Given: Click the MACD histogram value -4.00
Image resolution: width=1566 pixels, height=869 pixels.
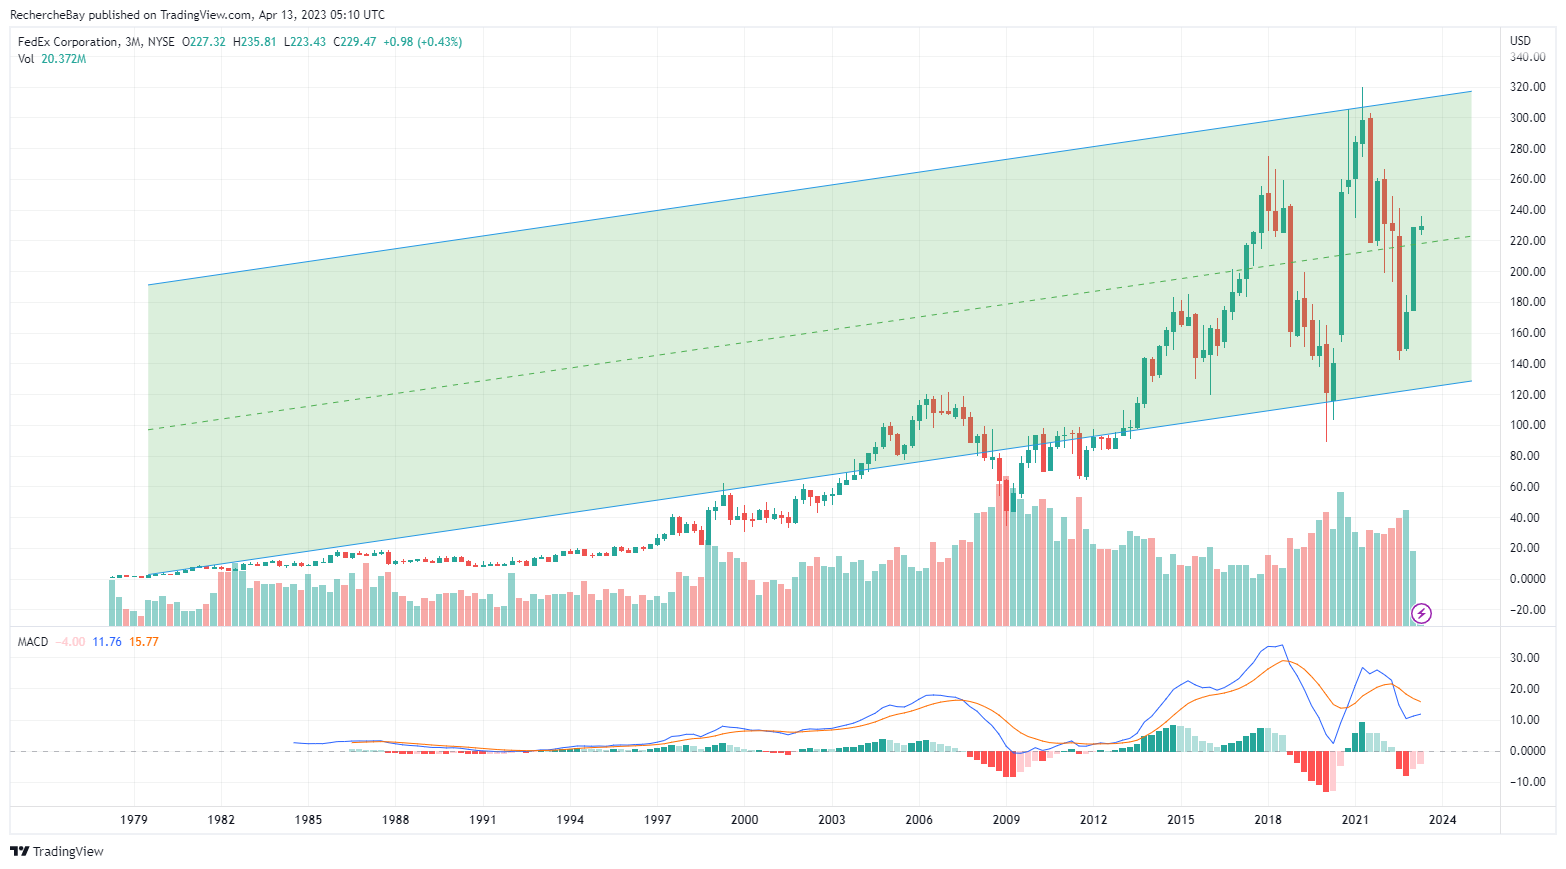Looking at the screenshot, I should 70,642.
